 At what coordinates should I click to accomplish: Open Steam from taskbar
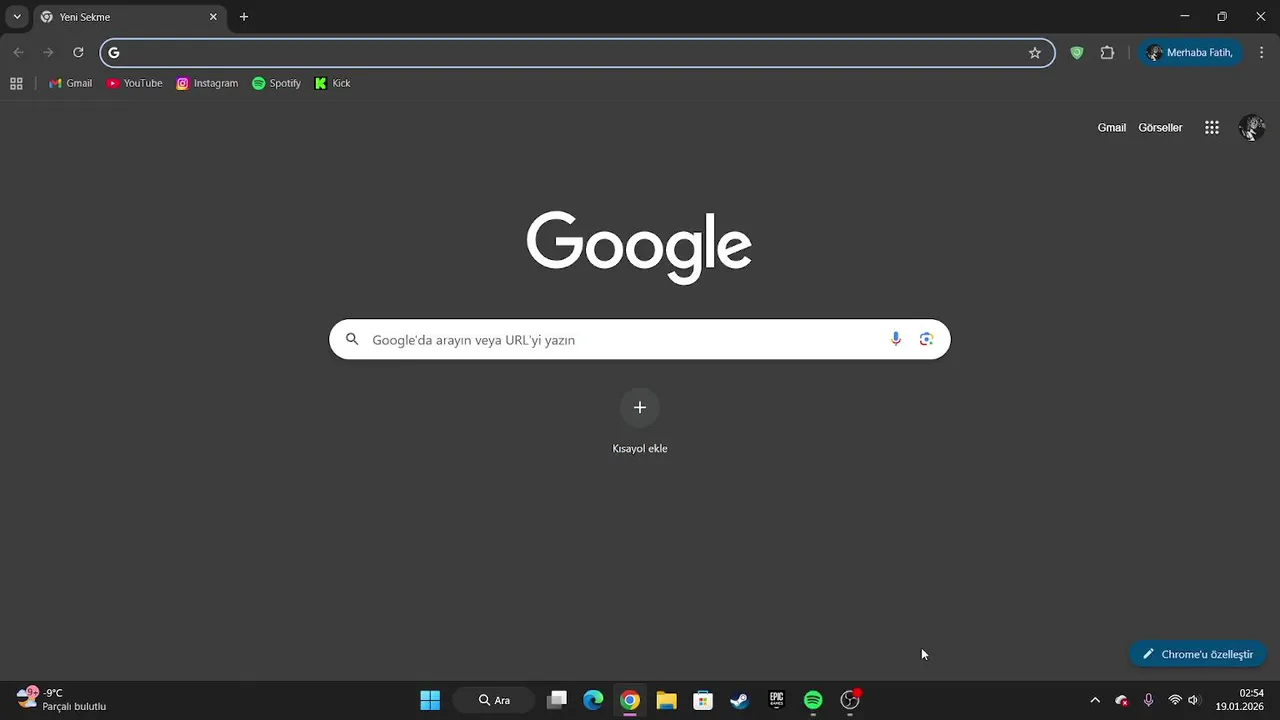[x=739, y=700]
